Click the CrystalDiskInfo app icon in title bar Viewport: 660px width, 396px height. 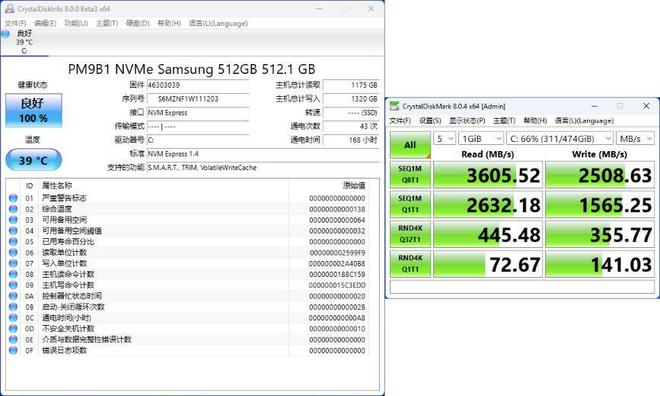point(9,8)
